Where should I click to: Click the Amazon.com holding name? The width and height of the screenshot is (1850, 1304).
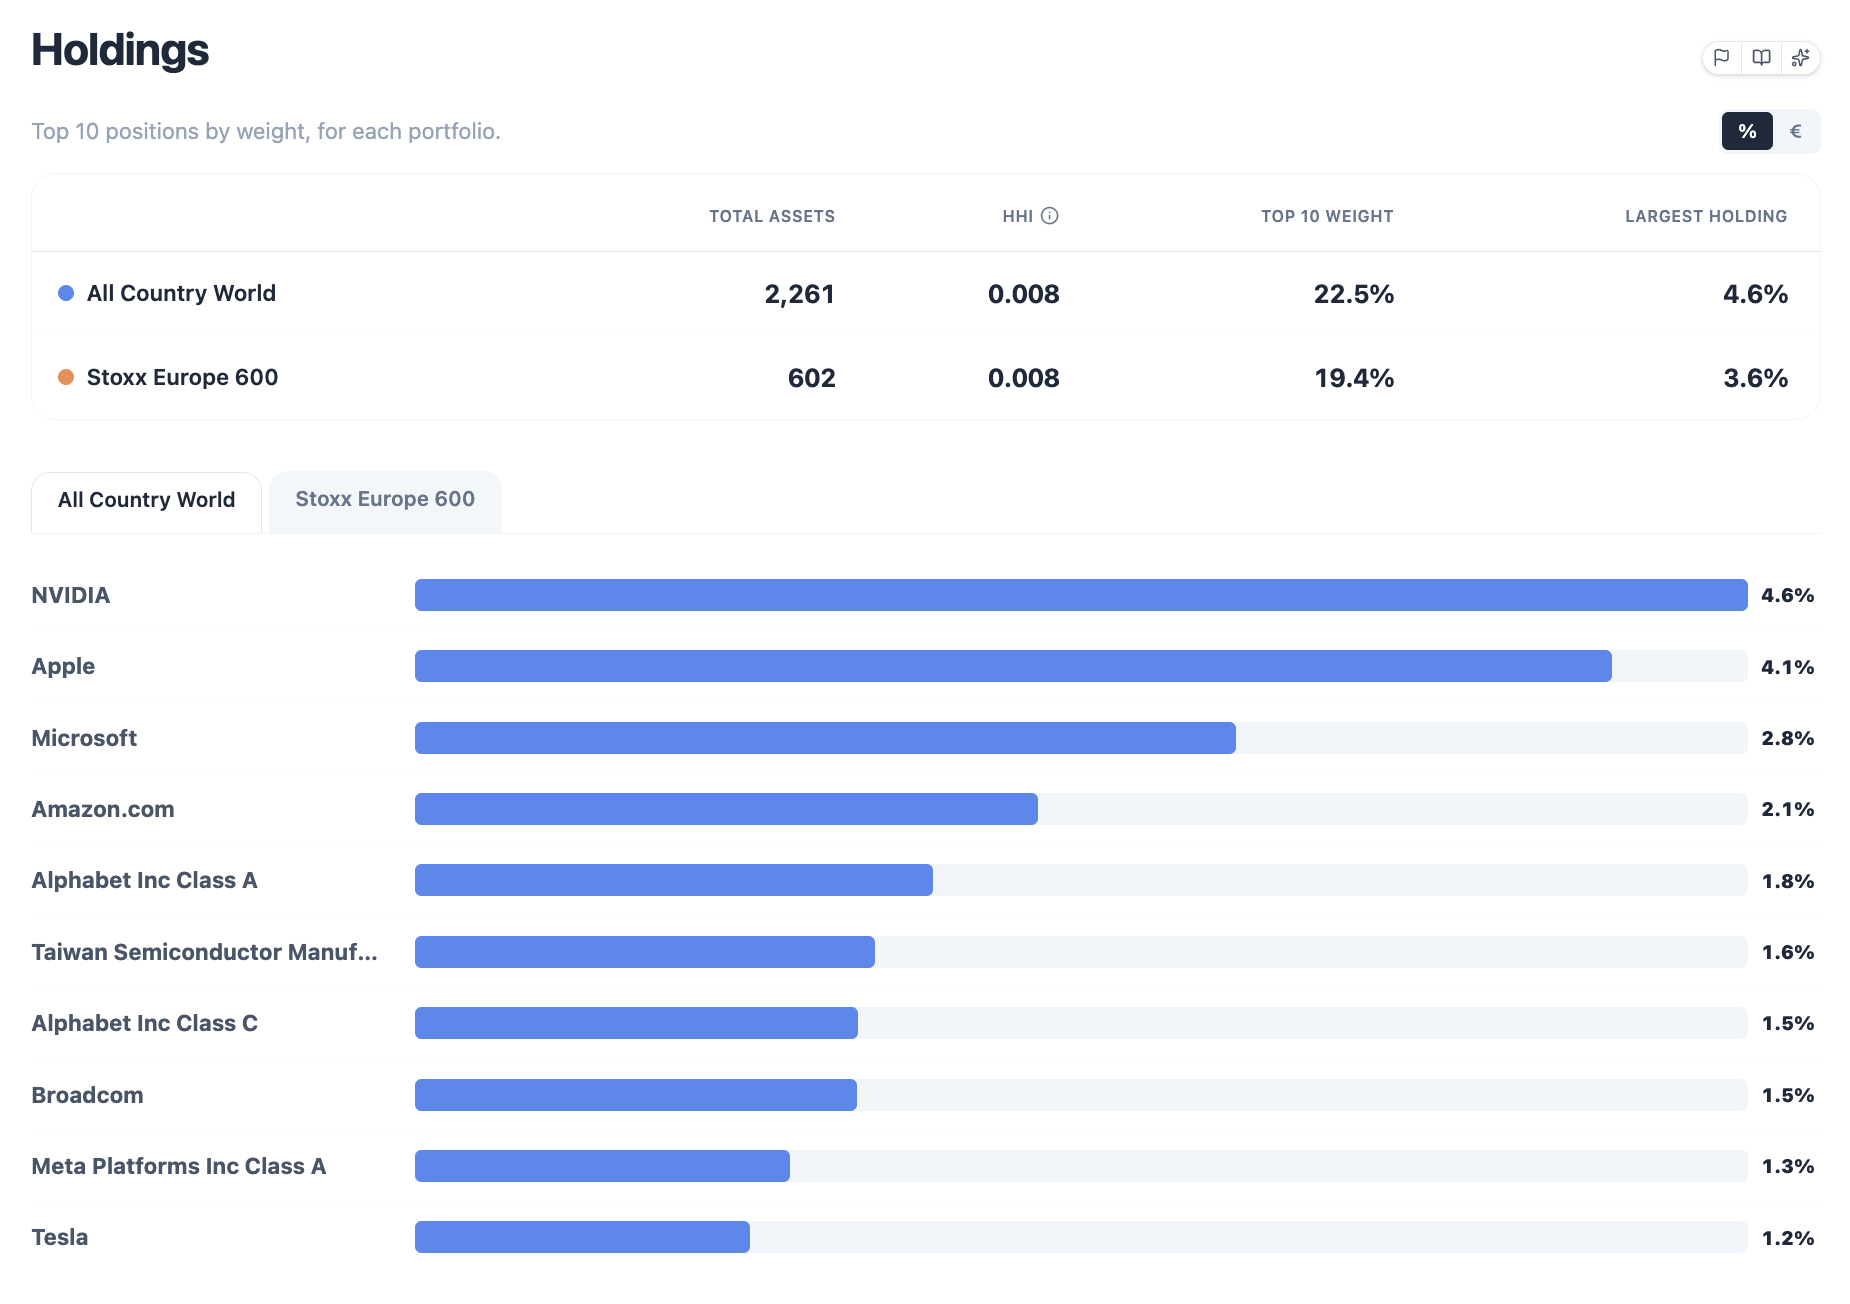(x=103, y=809)
